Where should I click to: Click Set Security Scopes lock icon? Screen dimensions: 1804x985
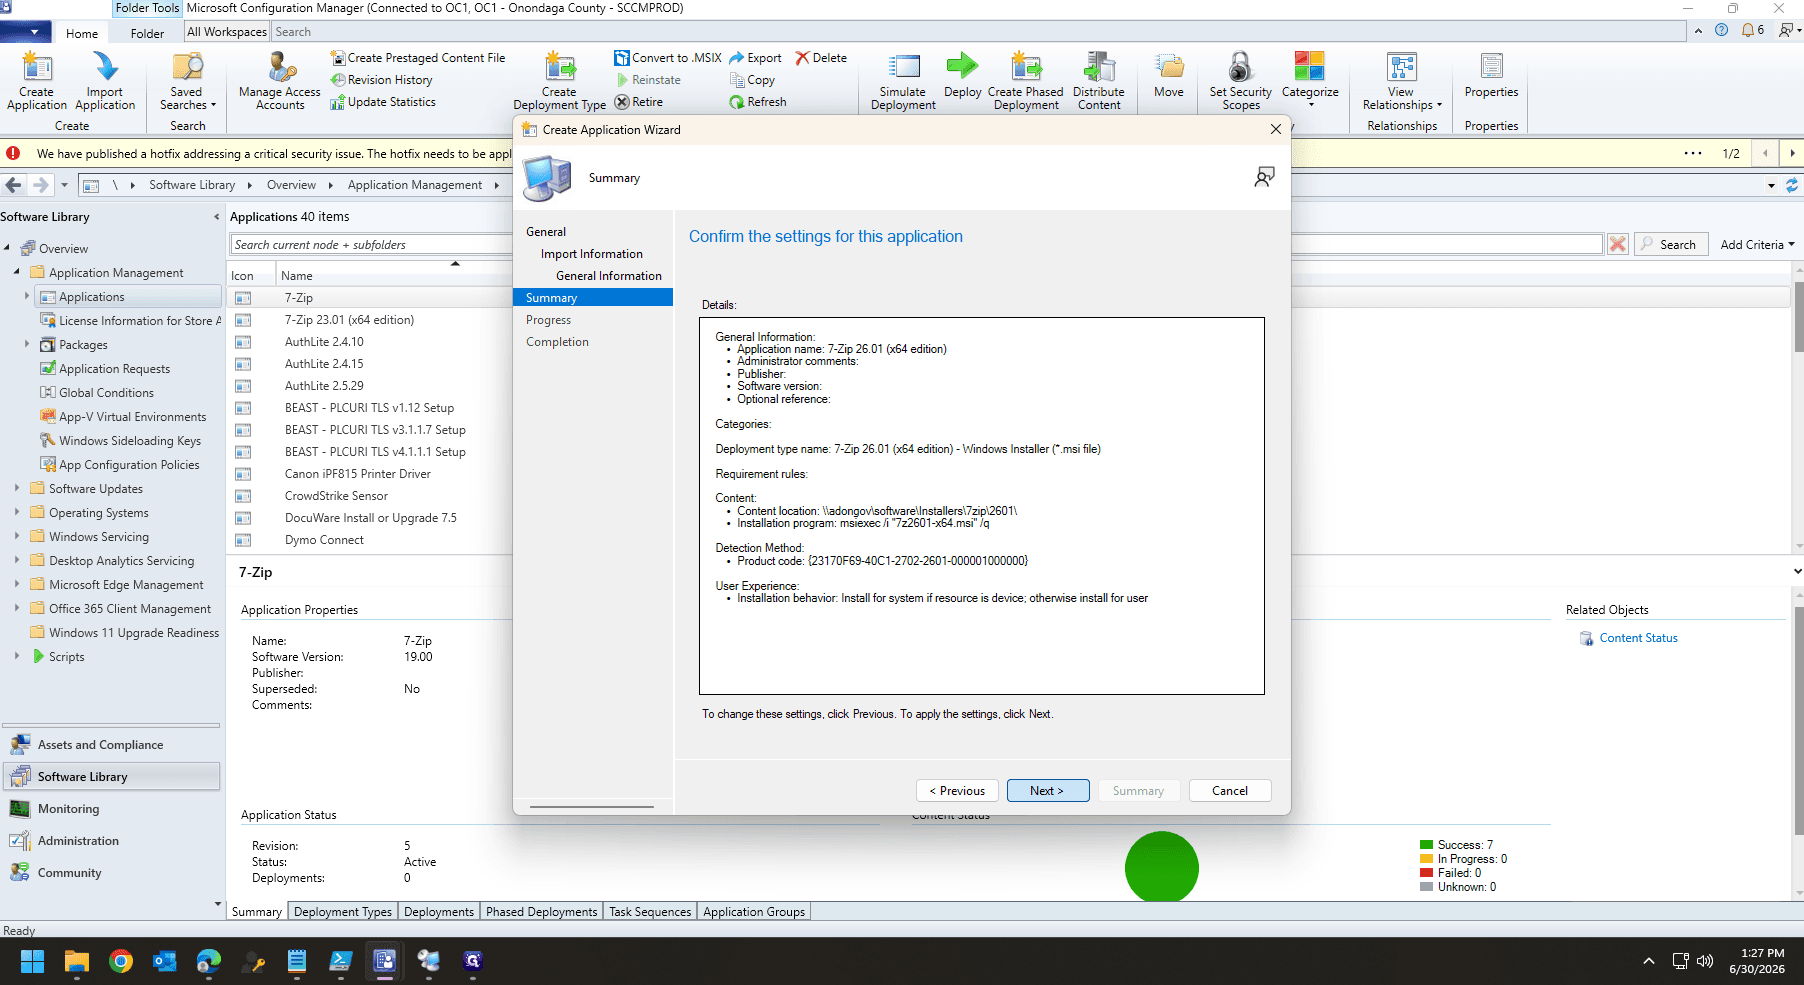pos(1241,80)
